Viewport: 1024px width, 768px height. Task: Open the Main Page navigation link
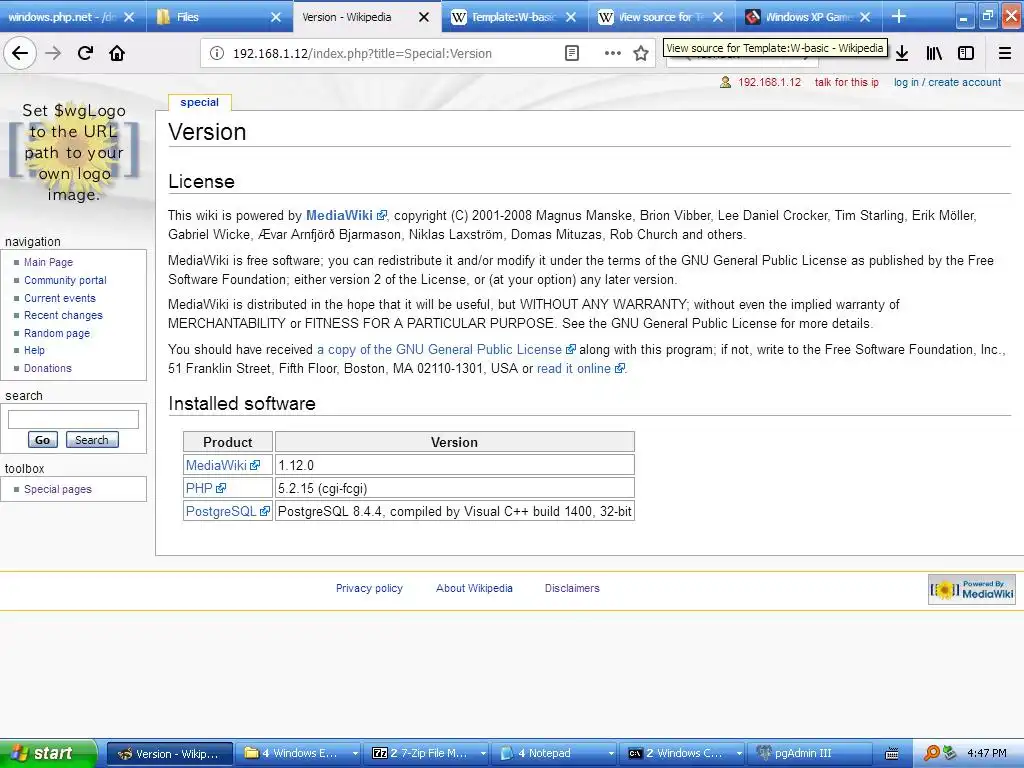coord(48,262)
